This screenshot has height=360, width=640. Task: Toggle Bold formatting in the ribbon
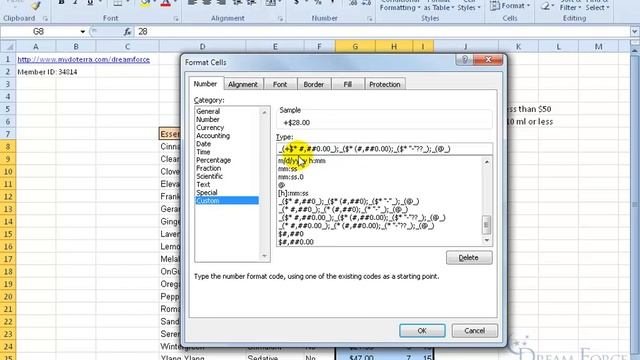[x=61, y=3]
